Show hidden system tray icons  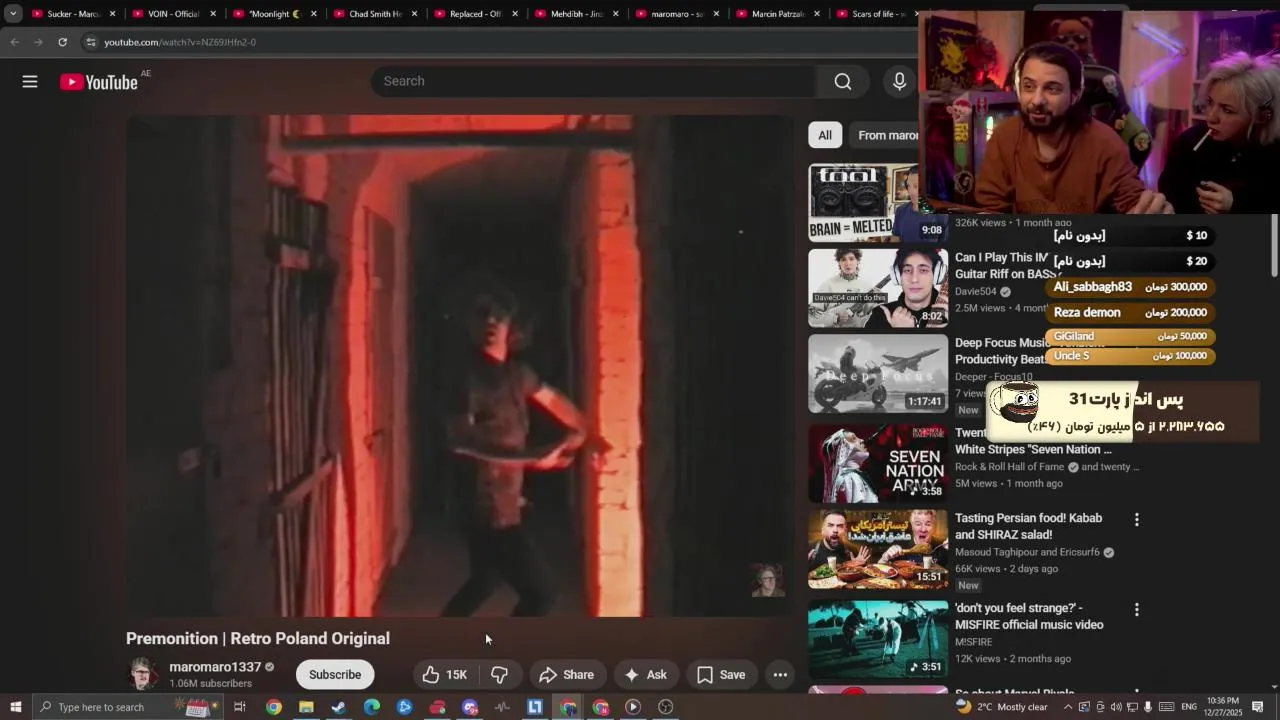coord(1068,707)
